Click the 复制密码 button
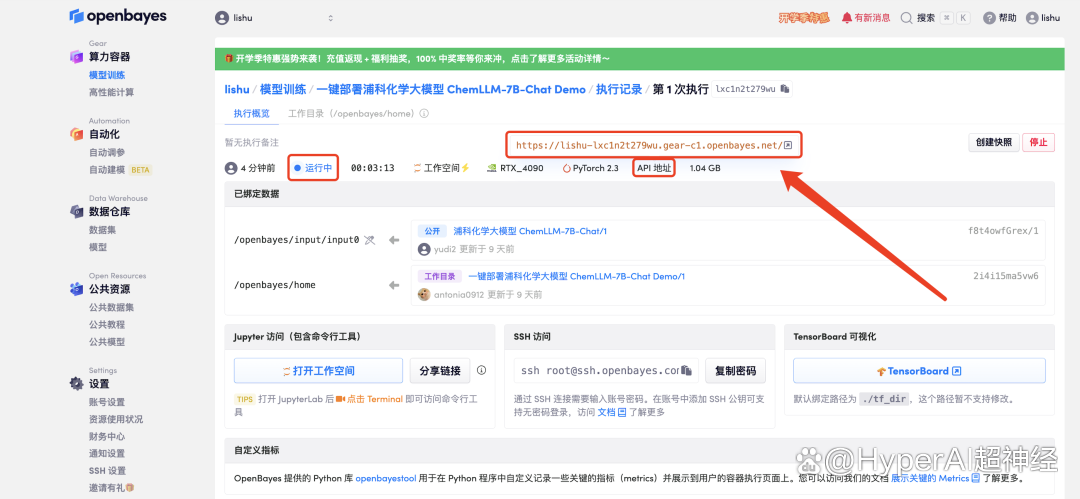Image resolution: width=1080 pixels, height=499 pixels. (x=735, y=371)
